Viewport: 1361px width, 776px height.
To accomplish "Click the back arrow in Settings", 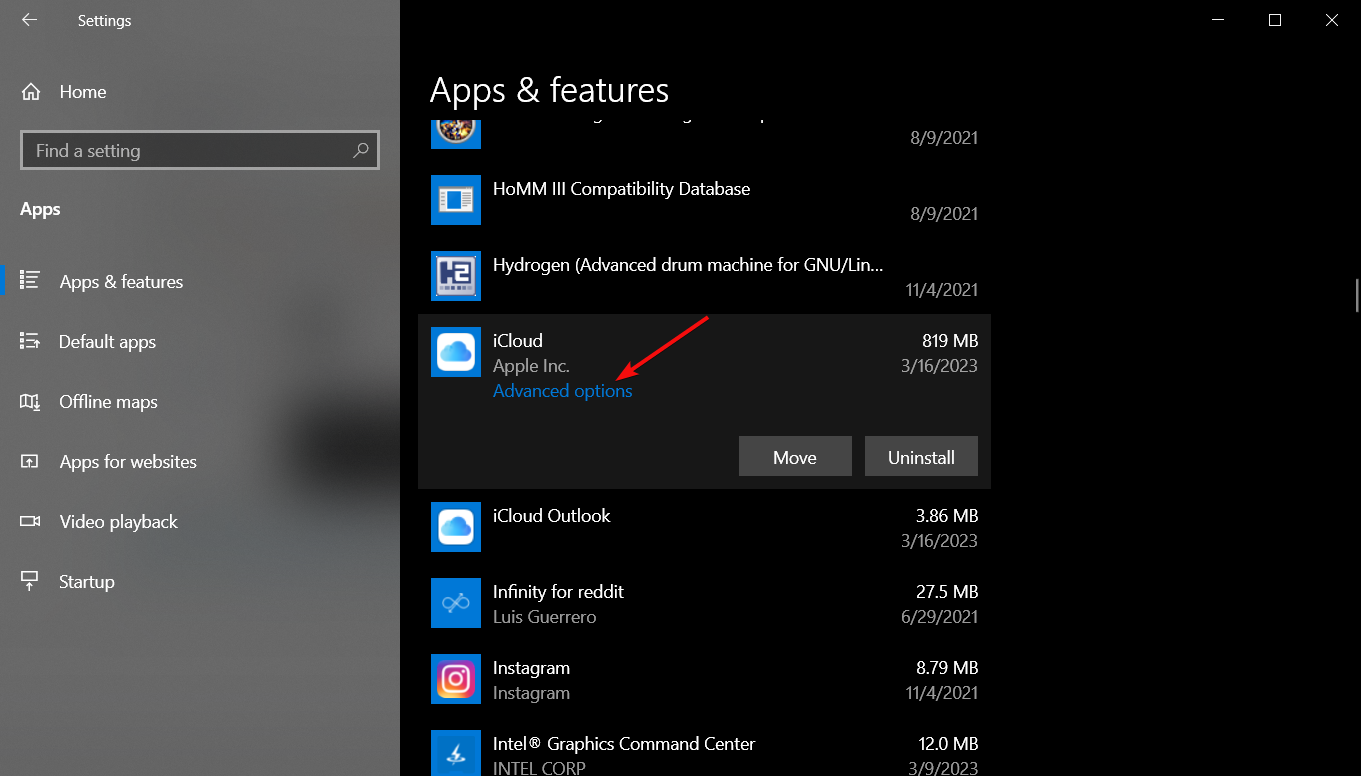I will (29, 20).
